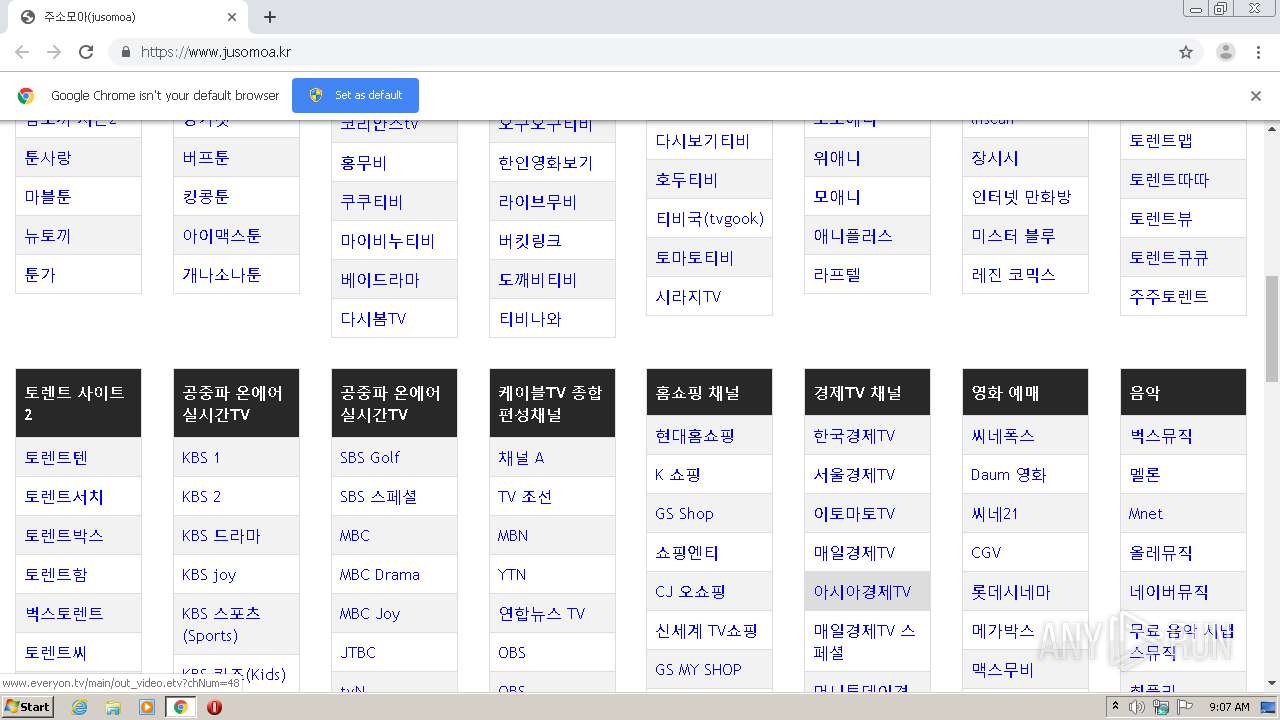The height and width of the screenshot is (720, 1280).
Task: Open the 네이버뮤직 link
Action: 1169,591
